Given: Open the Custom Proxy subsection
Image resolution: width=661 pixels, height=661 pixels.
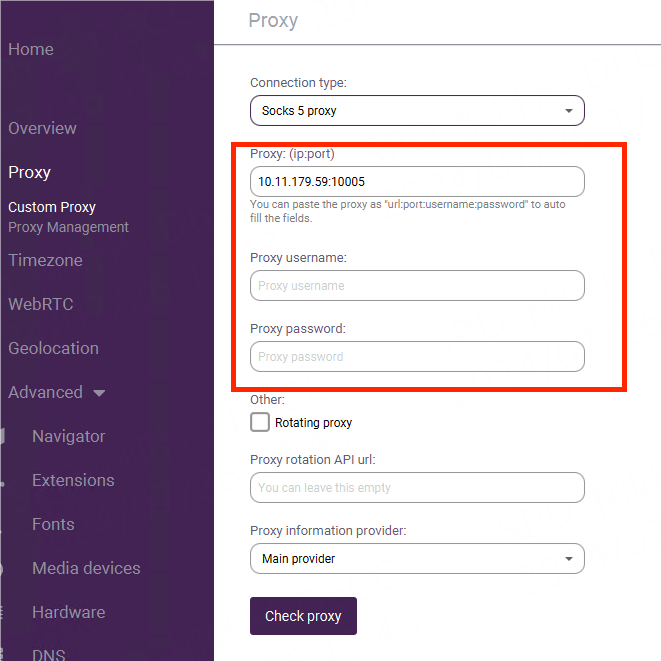Looking at the screenshot, I should [x=52, y=208].
